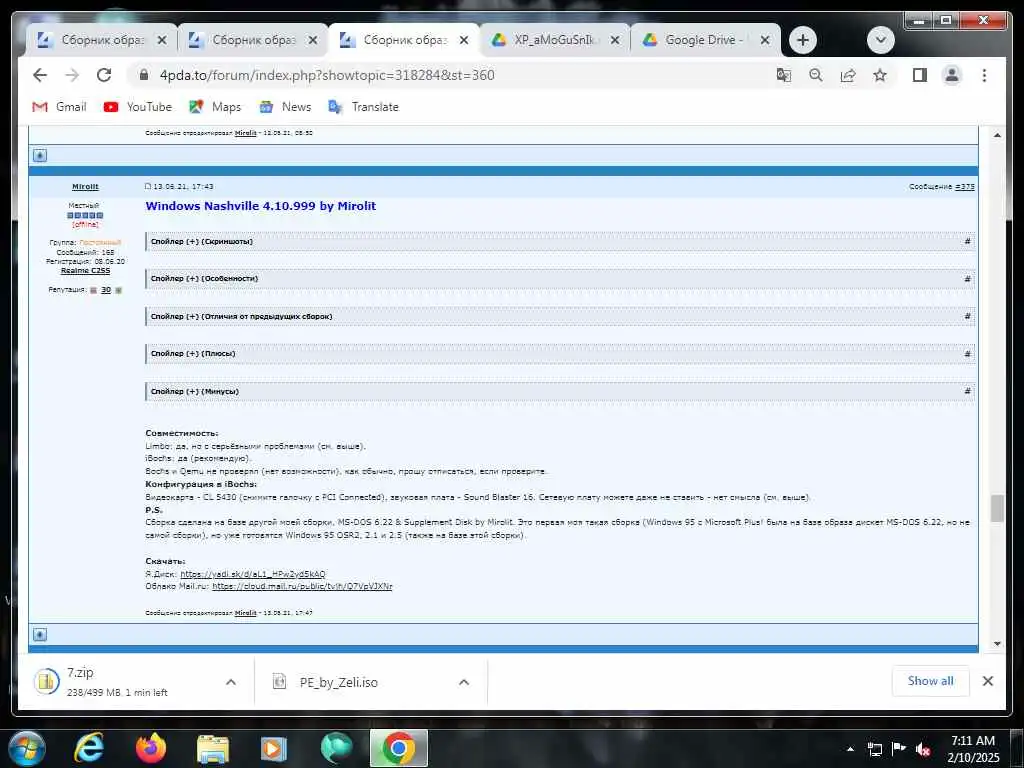Click the # anchor on Скриншоты spoiler

[967, 242]
